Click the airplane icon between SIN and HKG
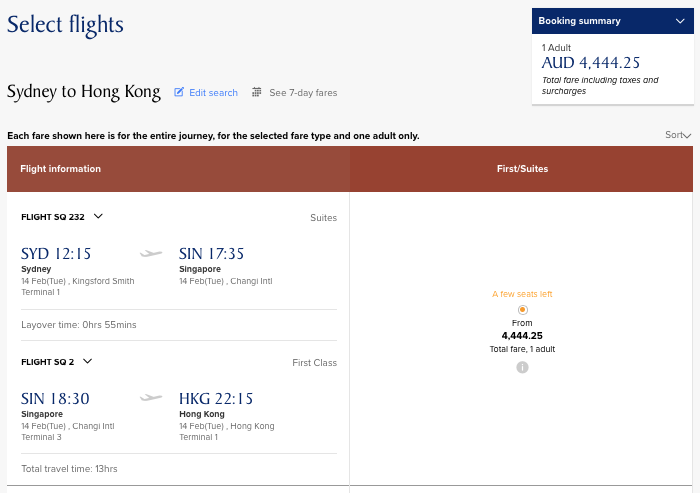700x493 pixels. click(151, 398)
